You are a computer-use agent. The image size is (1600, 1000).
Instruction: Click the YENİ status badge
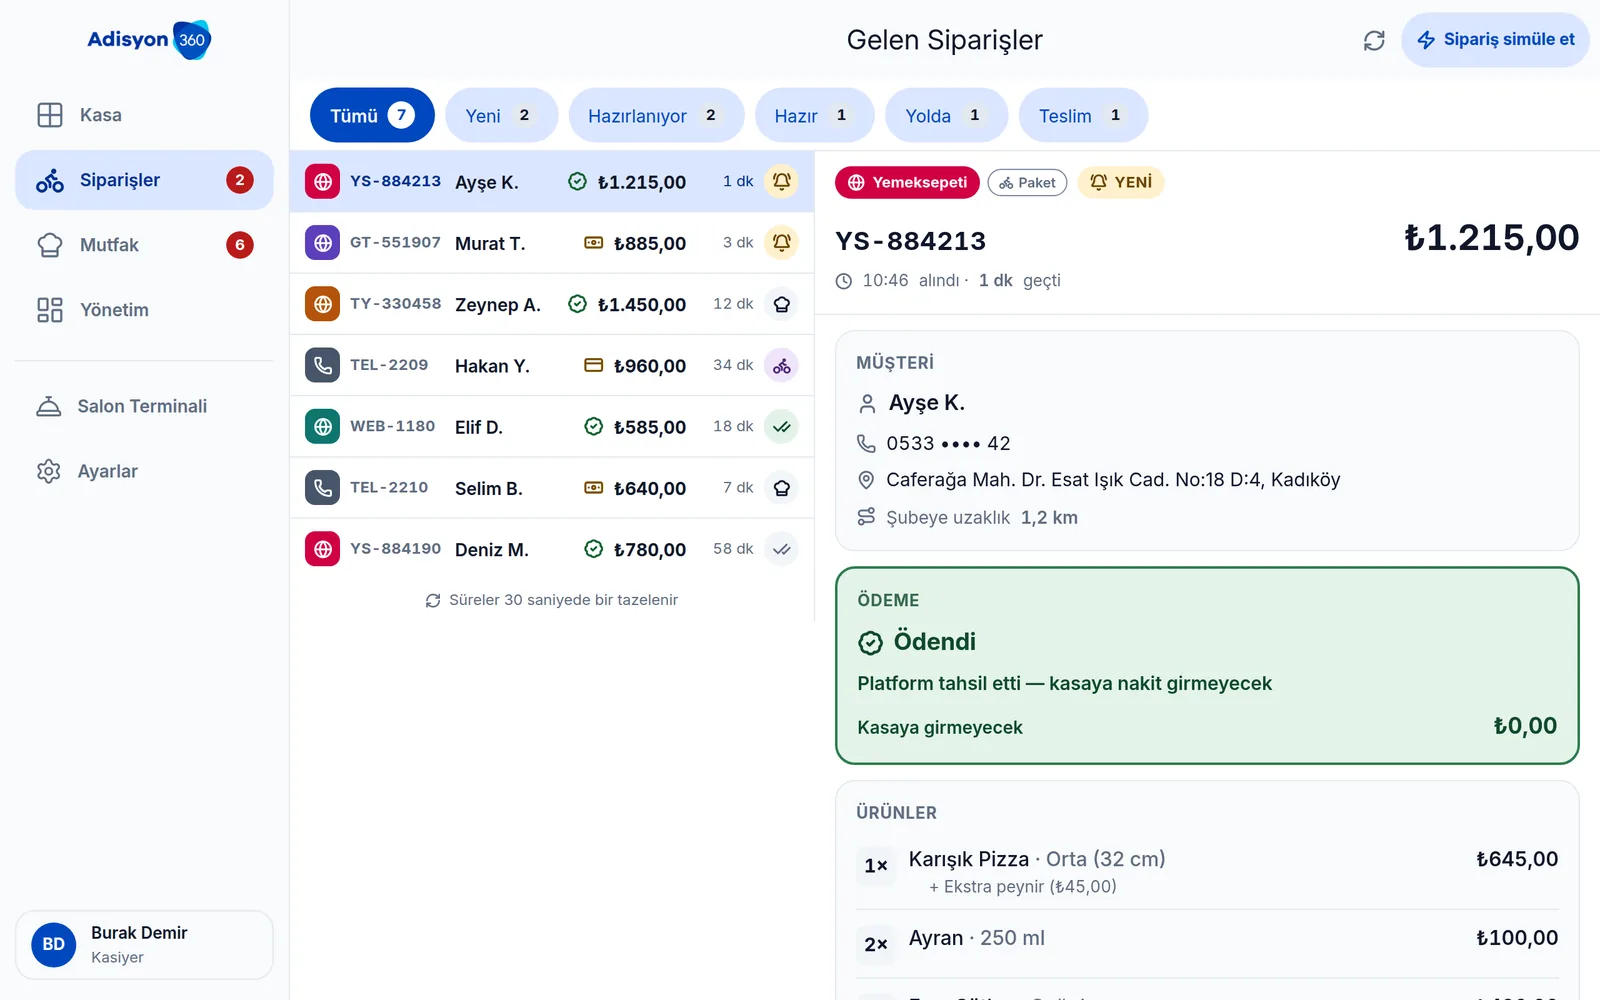[x=1121, y=182]
